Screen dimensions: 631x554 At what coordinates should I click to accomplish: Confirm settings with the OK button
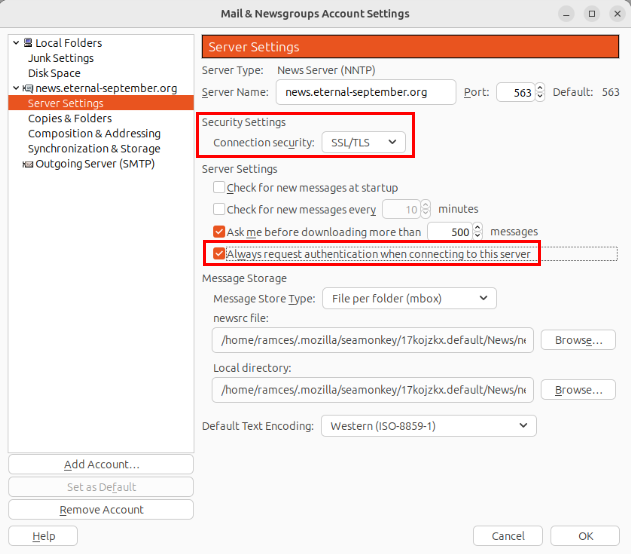click(585, 536)
